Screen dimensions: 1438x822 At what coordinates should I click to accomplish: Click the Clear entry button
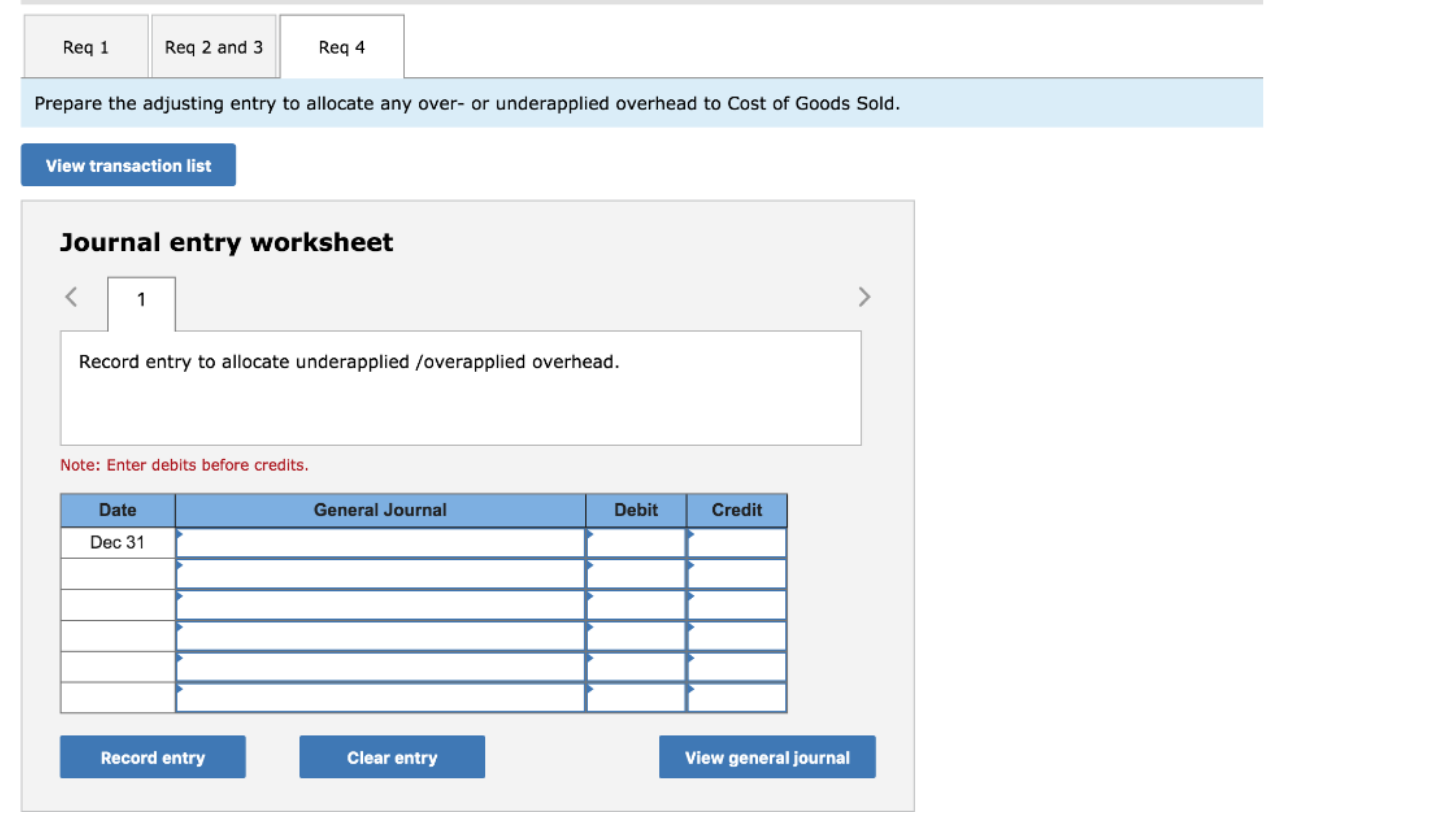391,757
